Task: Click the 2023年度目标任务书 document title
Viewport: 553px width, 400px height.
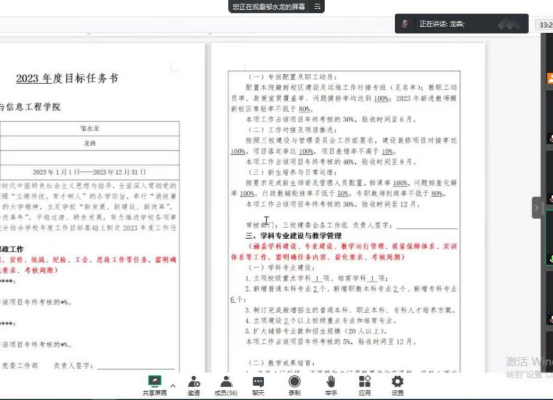Action: point(67,78)
